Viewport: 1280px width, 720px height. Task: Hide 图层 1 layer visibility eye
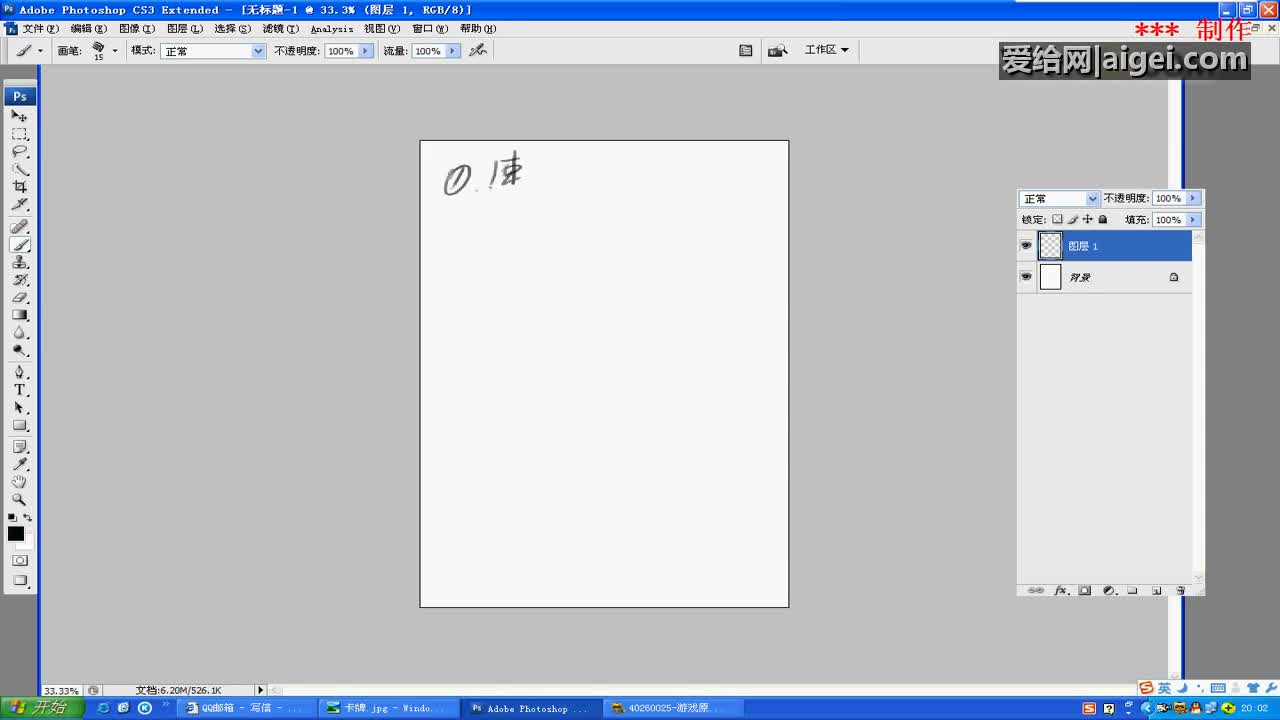coord(1026,245)
